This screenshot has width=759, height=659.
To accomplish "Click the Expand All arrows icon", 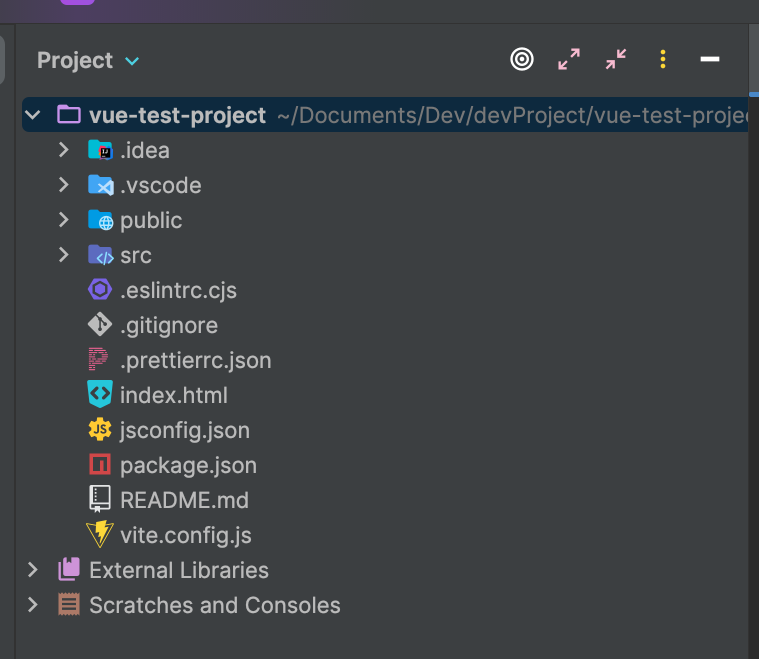I will tap(569, 60).
